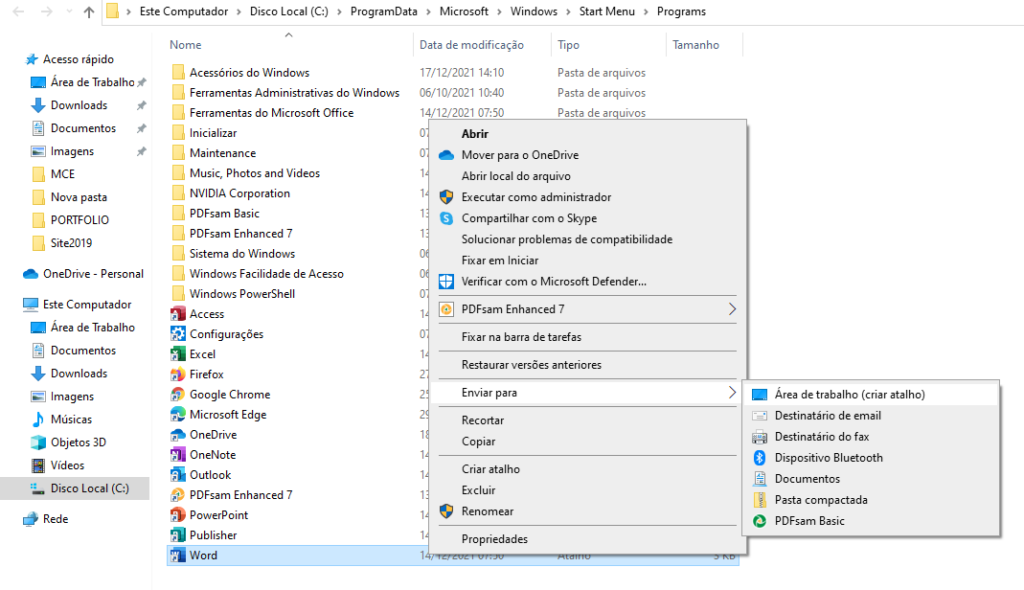Image resolution: width=1024 pixels, height=590 pixels.
Task: Click the Configurações gear icon
Action: (x=178, y=335)
